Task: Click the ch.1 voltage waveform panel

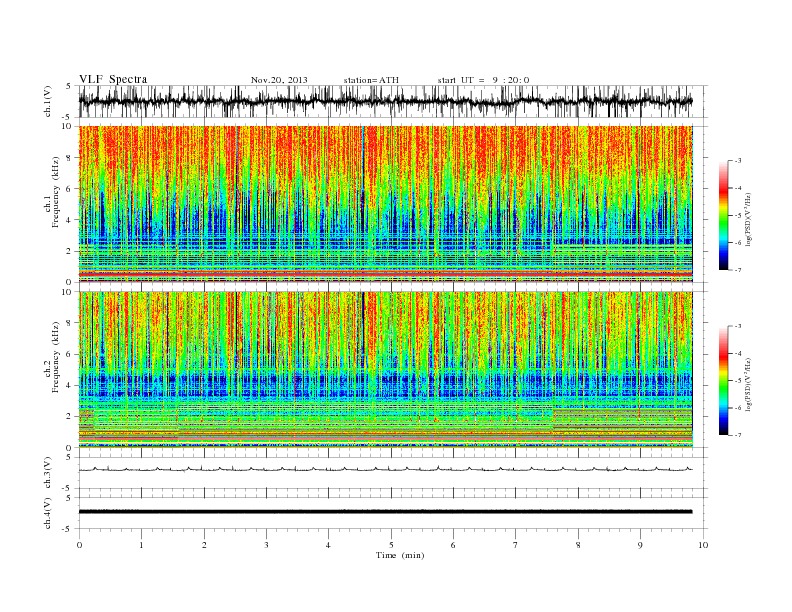Action: (393, 101)
